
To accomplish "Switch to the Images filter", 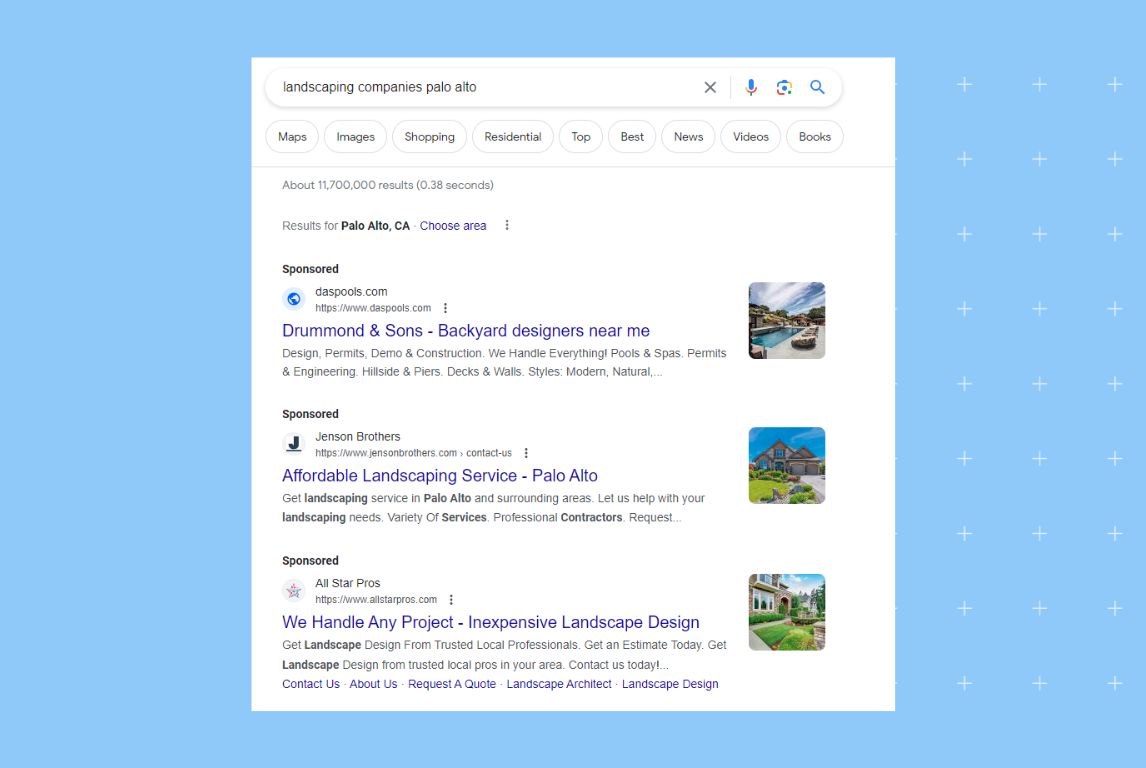I will point(355,137).
